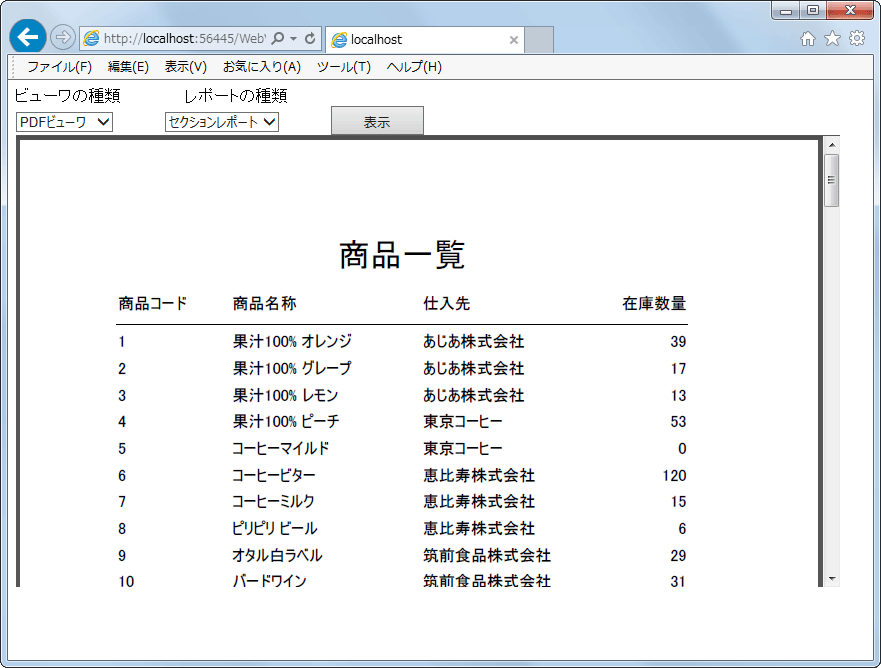
Task: Click 果汁100% オレンジ product name
Action: tap(292, 341)
